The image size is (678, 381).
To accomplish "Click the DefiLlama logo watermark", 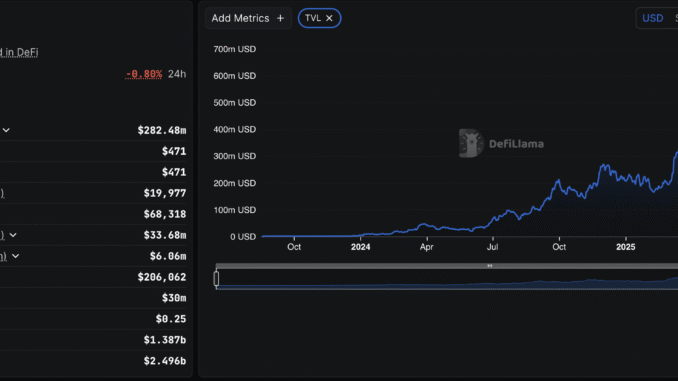I will point(502,143).
